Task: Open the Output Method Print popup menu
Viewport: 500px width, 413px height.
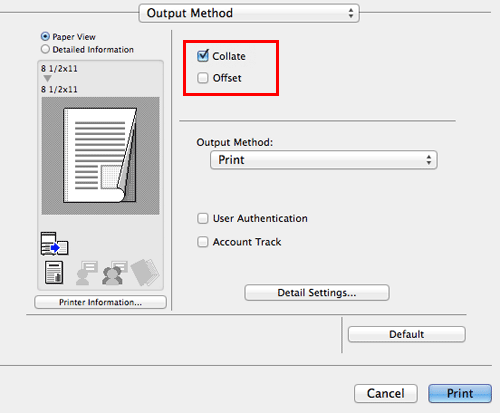Action: [324, 160]
